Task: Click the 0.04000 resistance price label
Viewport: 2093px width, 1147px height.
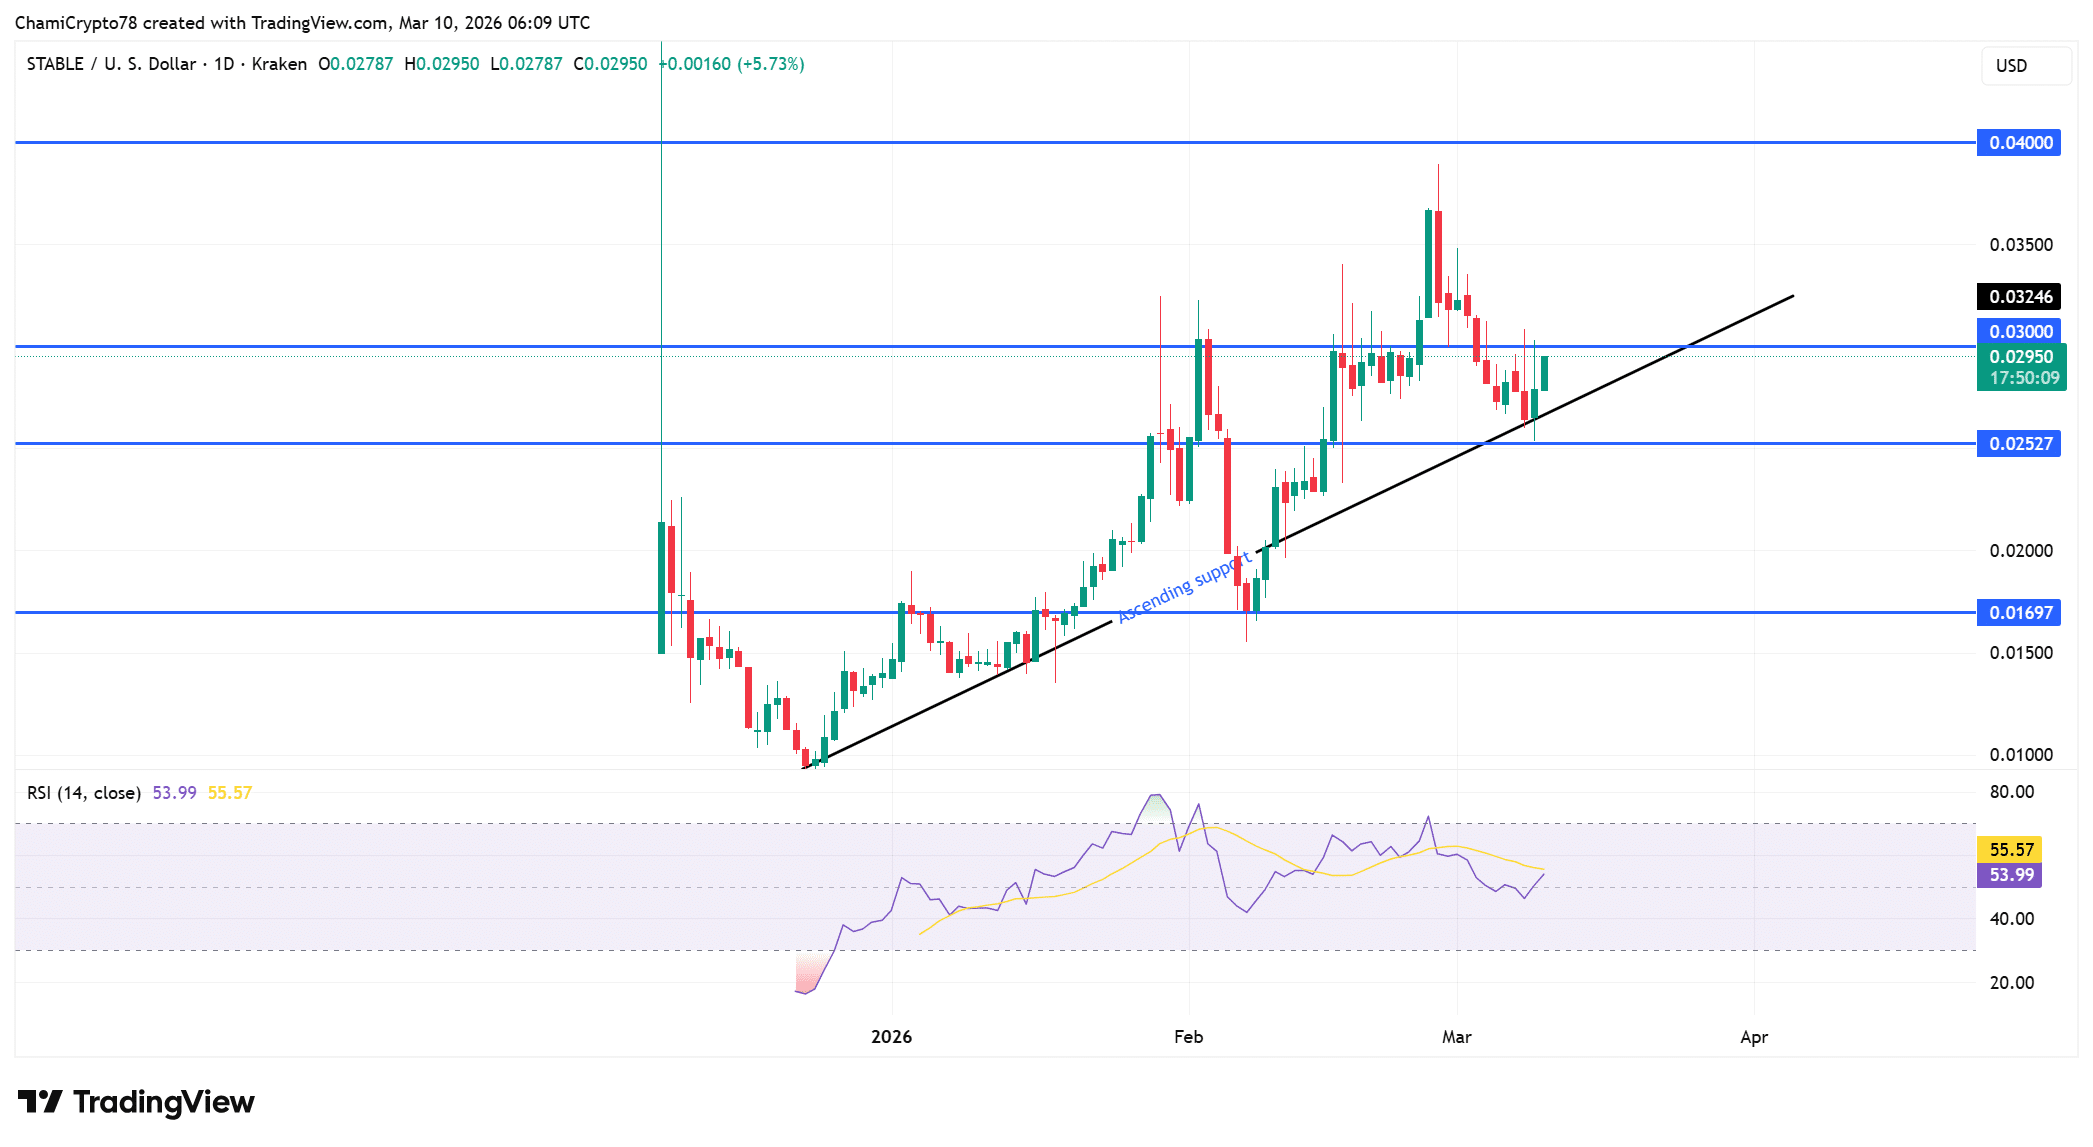Action: (2018, 143)
